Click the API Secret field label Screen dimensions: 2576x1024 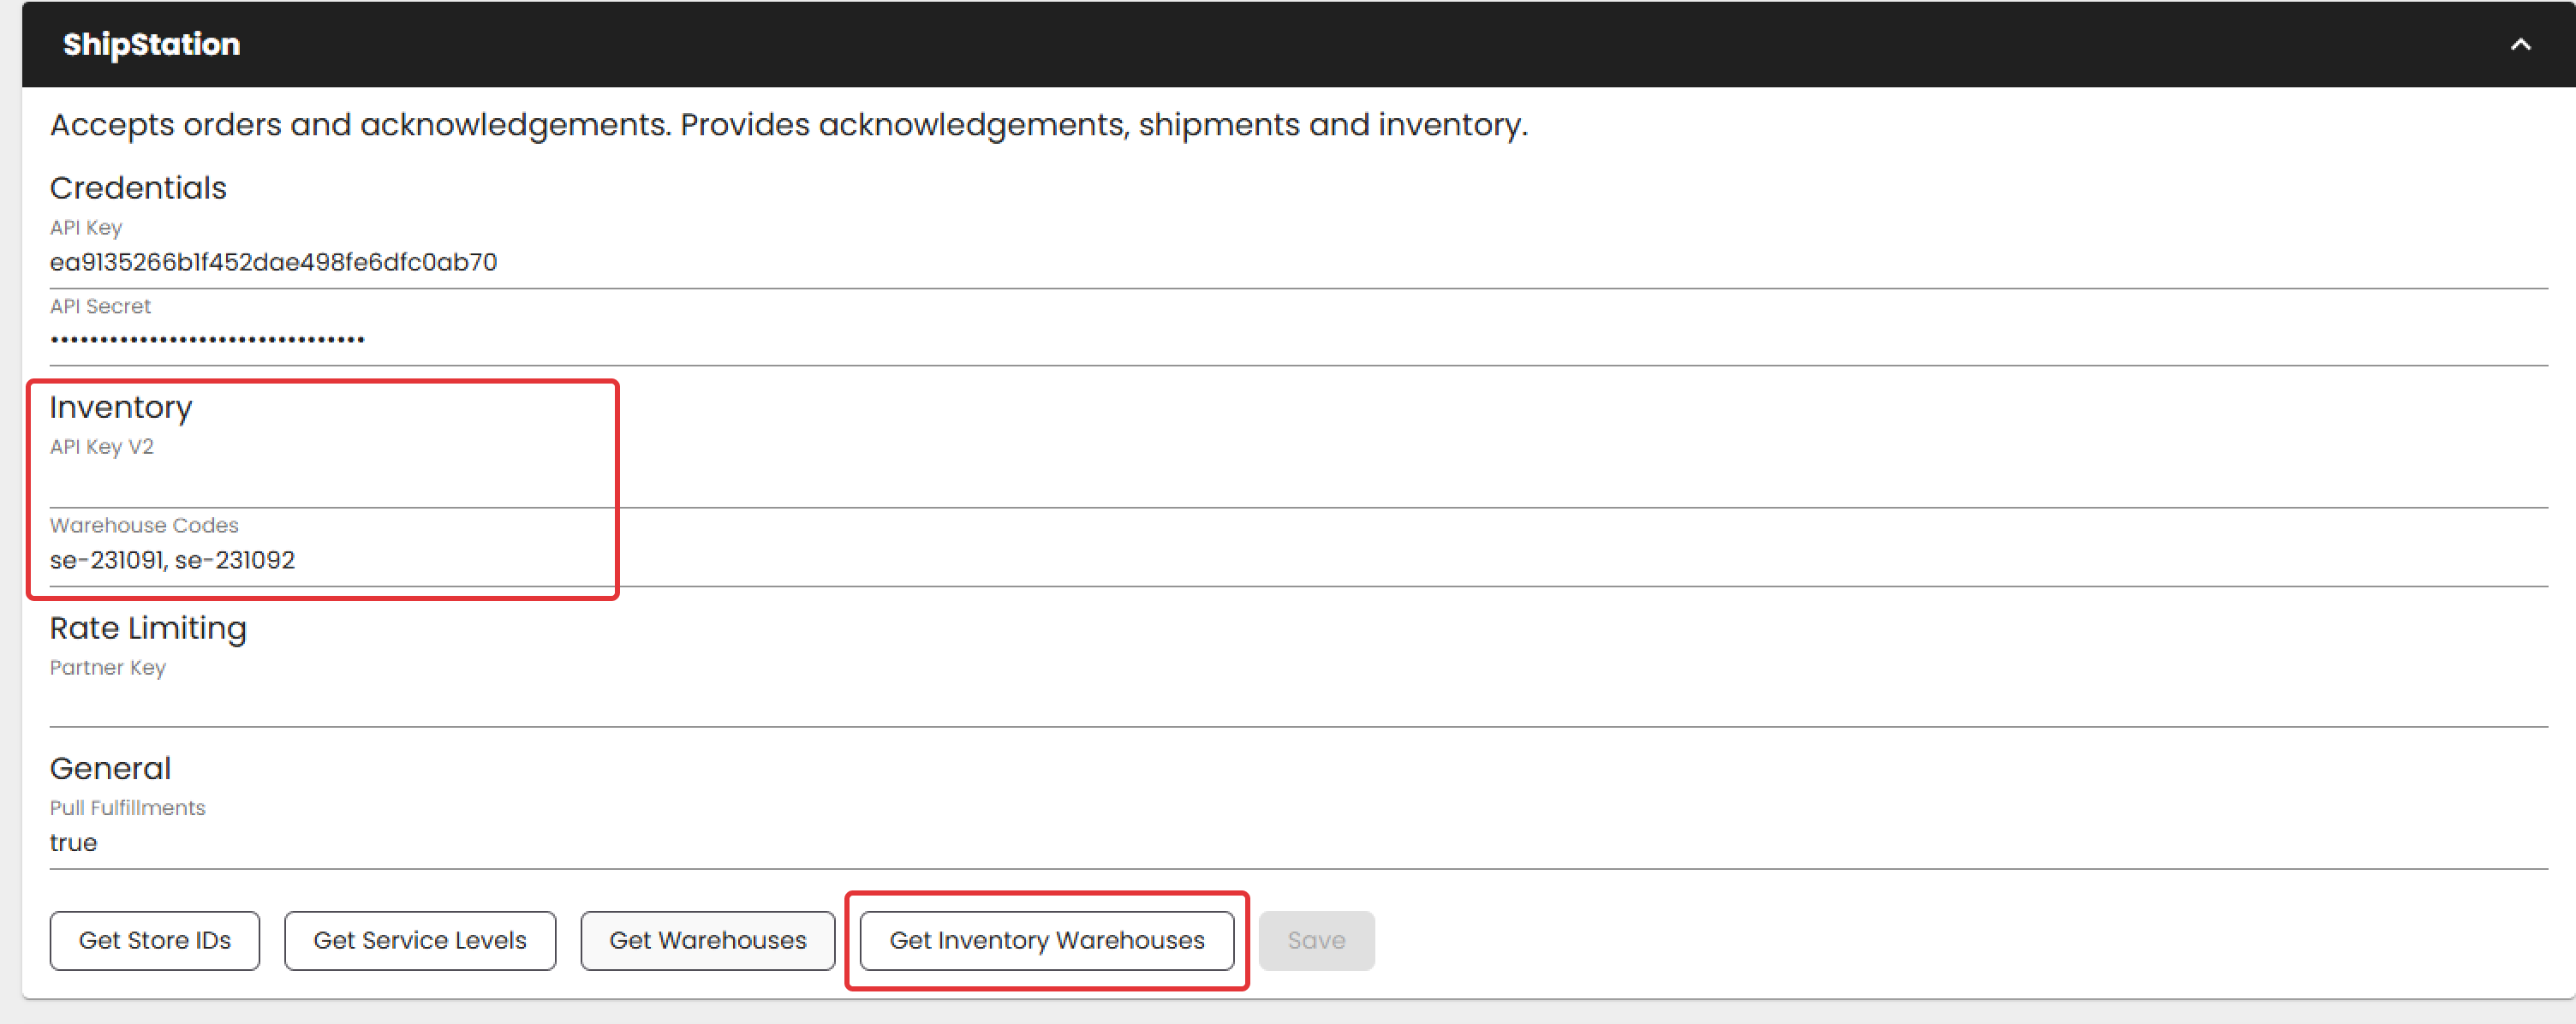[100, 306]
